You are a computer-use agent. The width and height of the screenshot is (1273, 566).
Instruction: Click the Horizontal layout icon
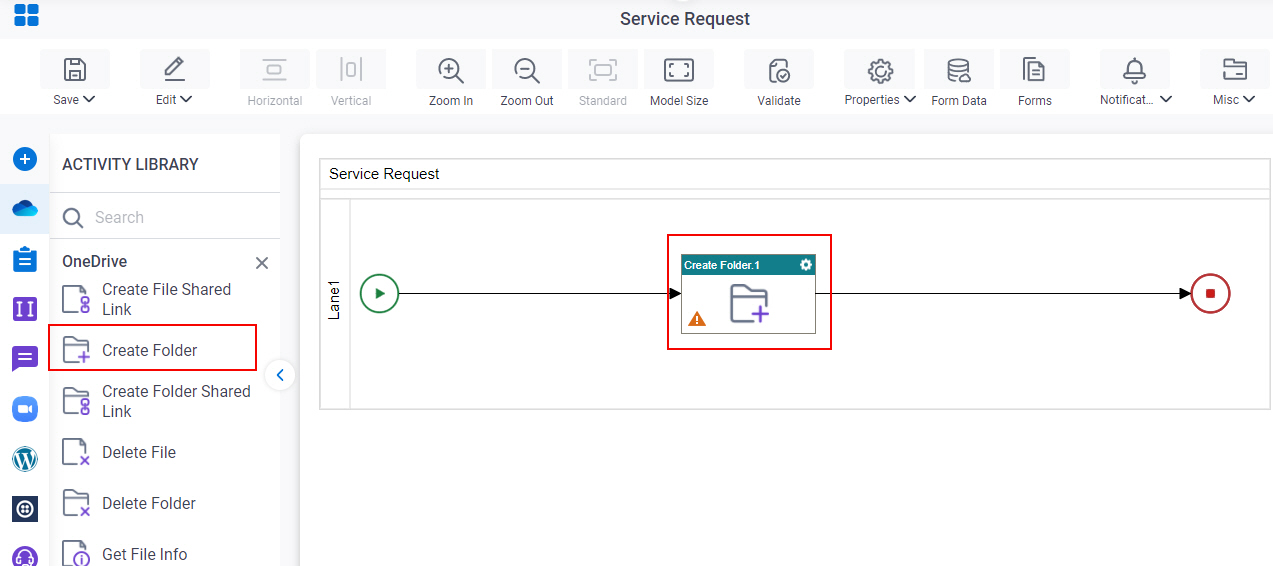[x=274, y=69]
